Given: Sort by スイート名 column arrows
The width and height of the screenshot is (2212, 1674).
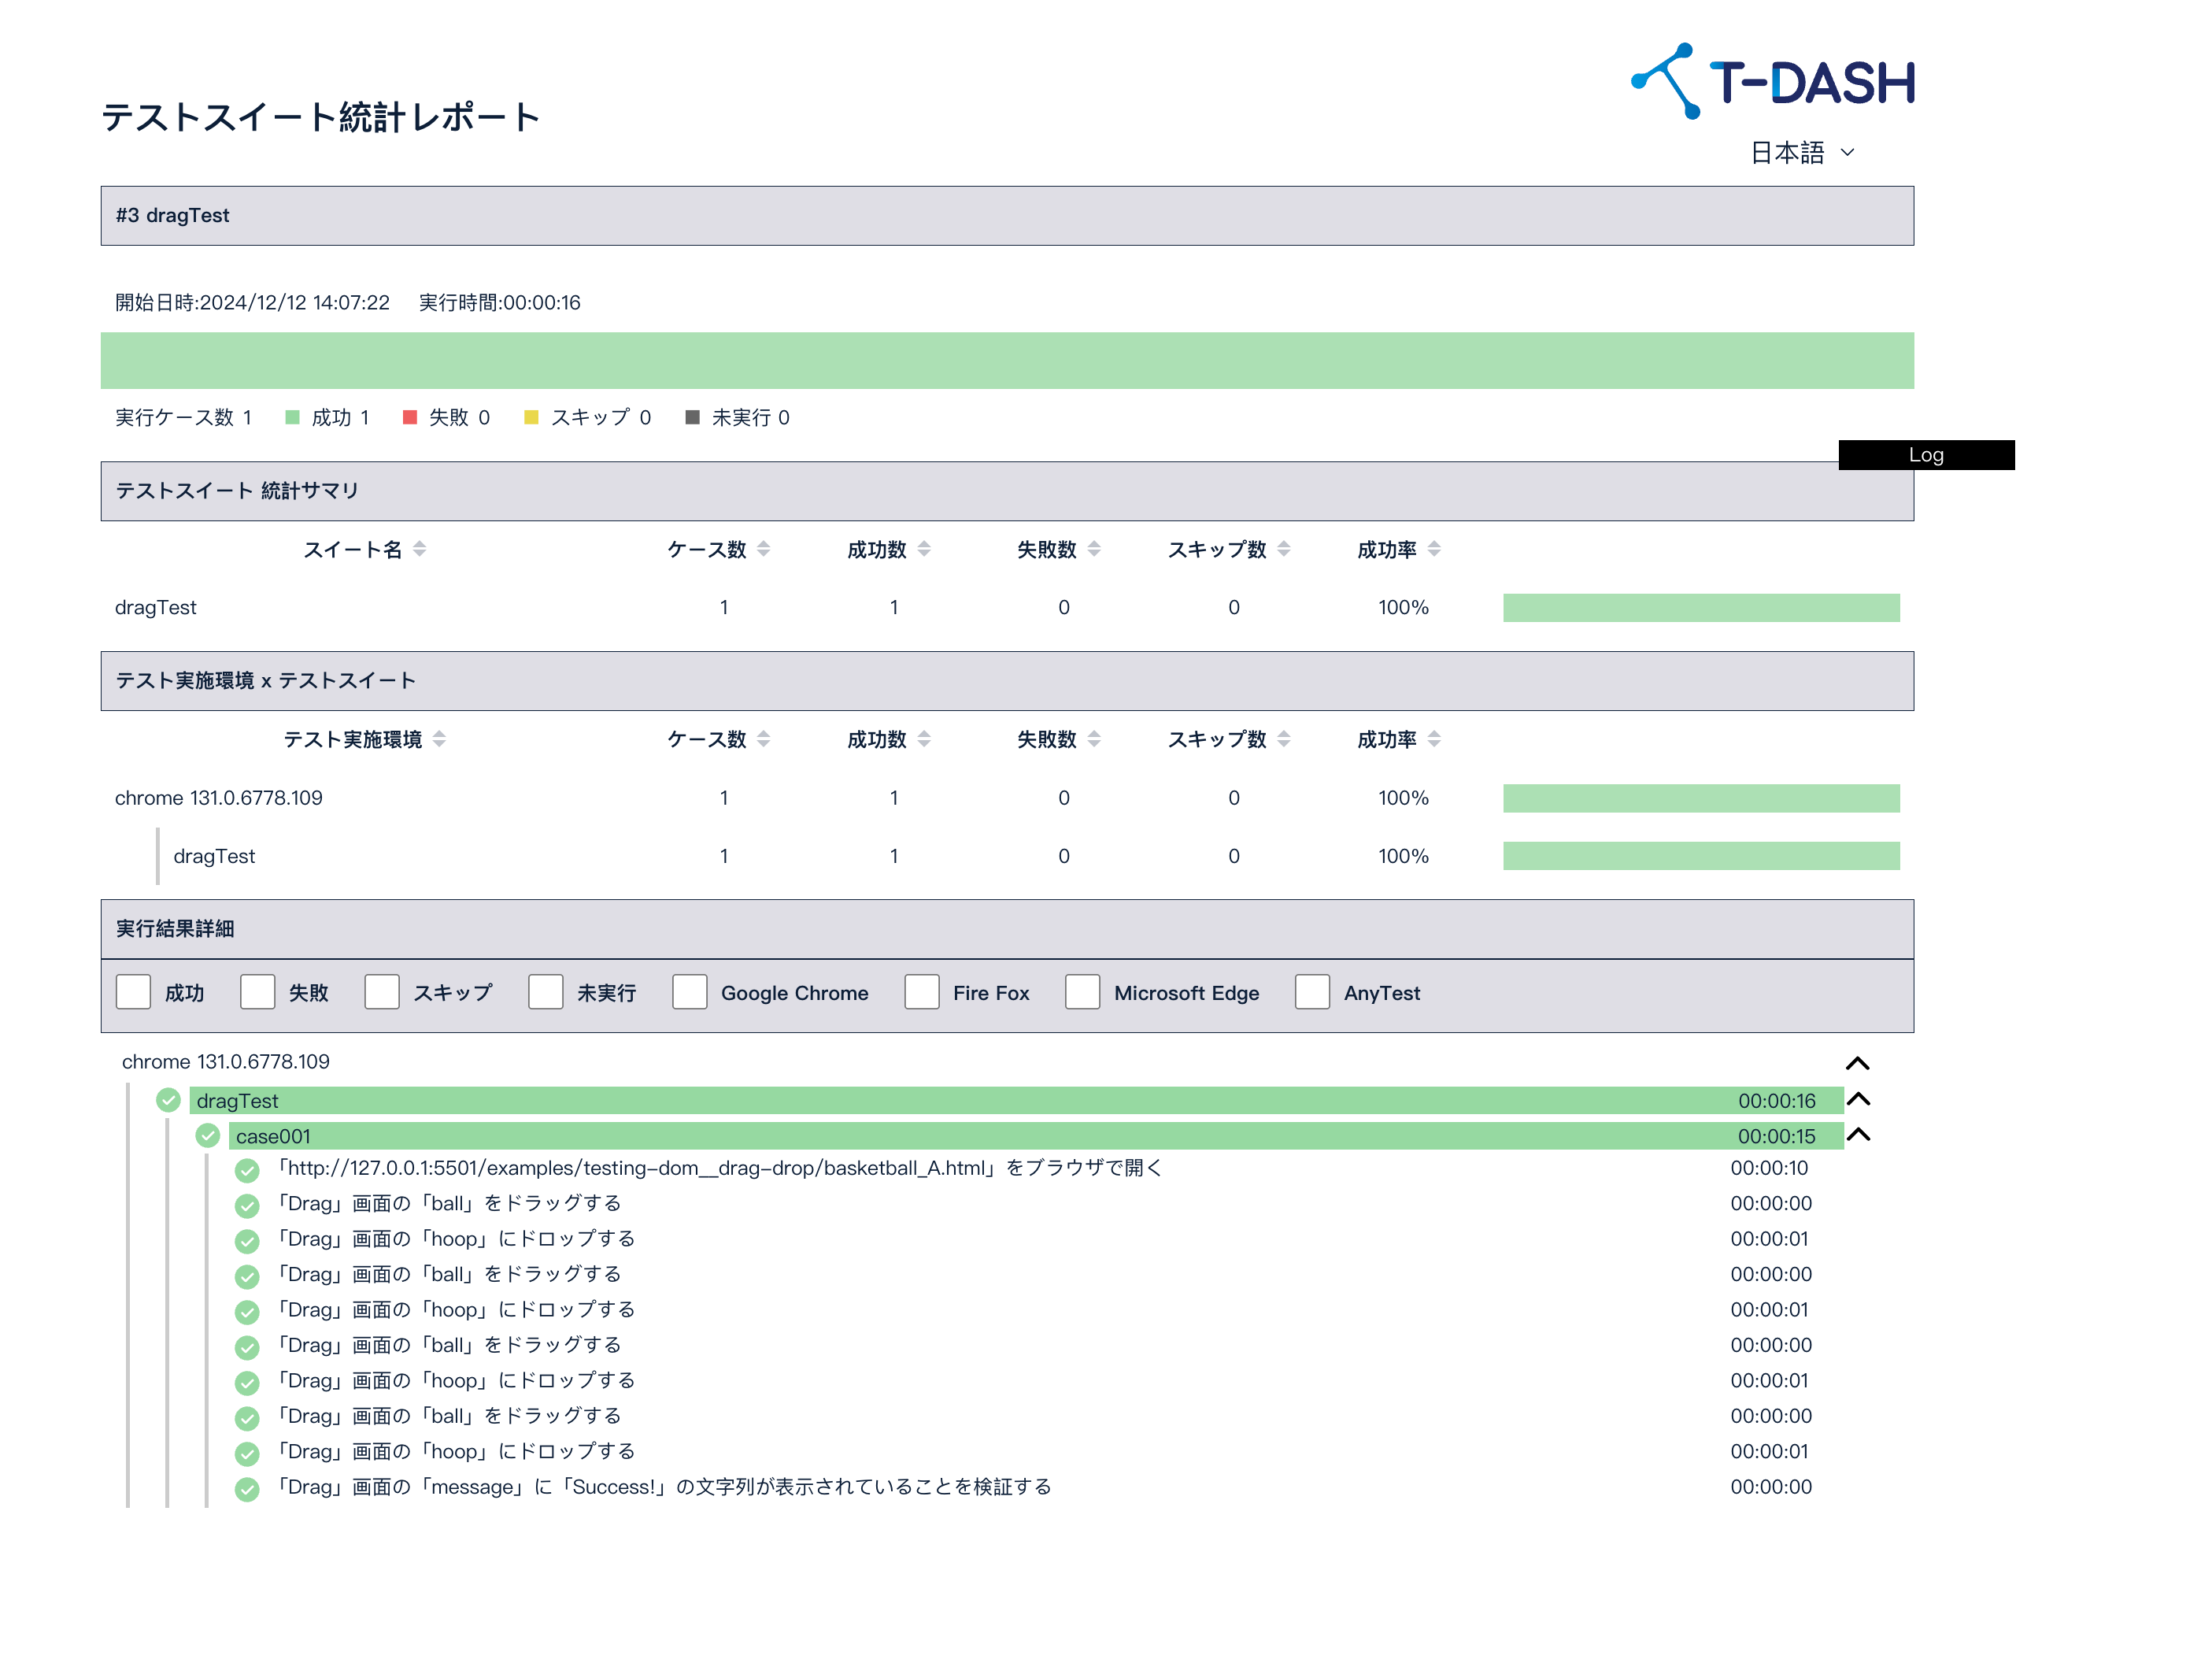Looking at the screenshot, I should 419,549.
